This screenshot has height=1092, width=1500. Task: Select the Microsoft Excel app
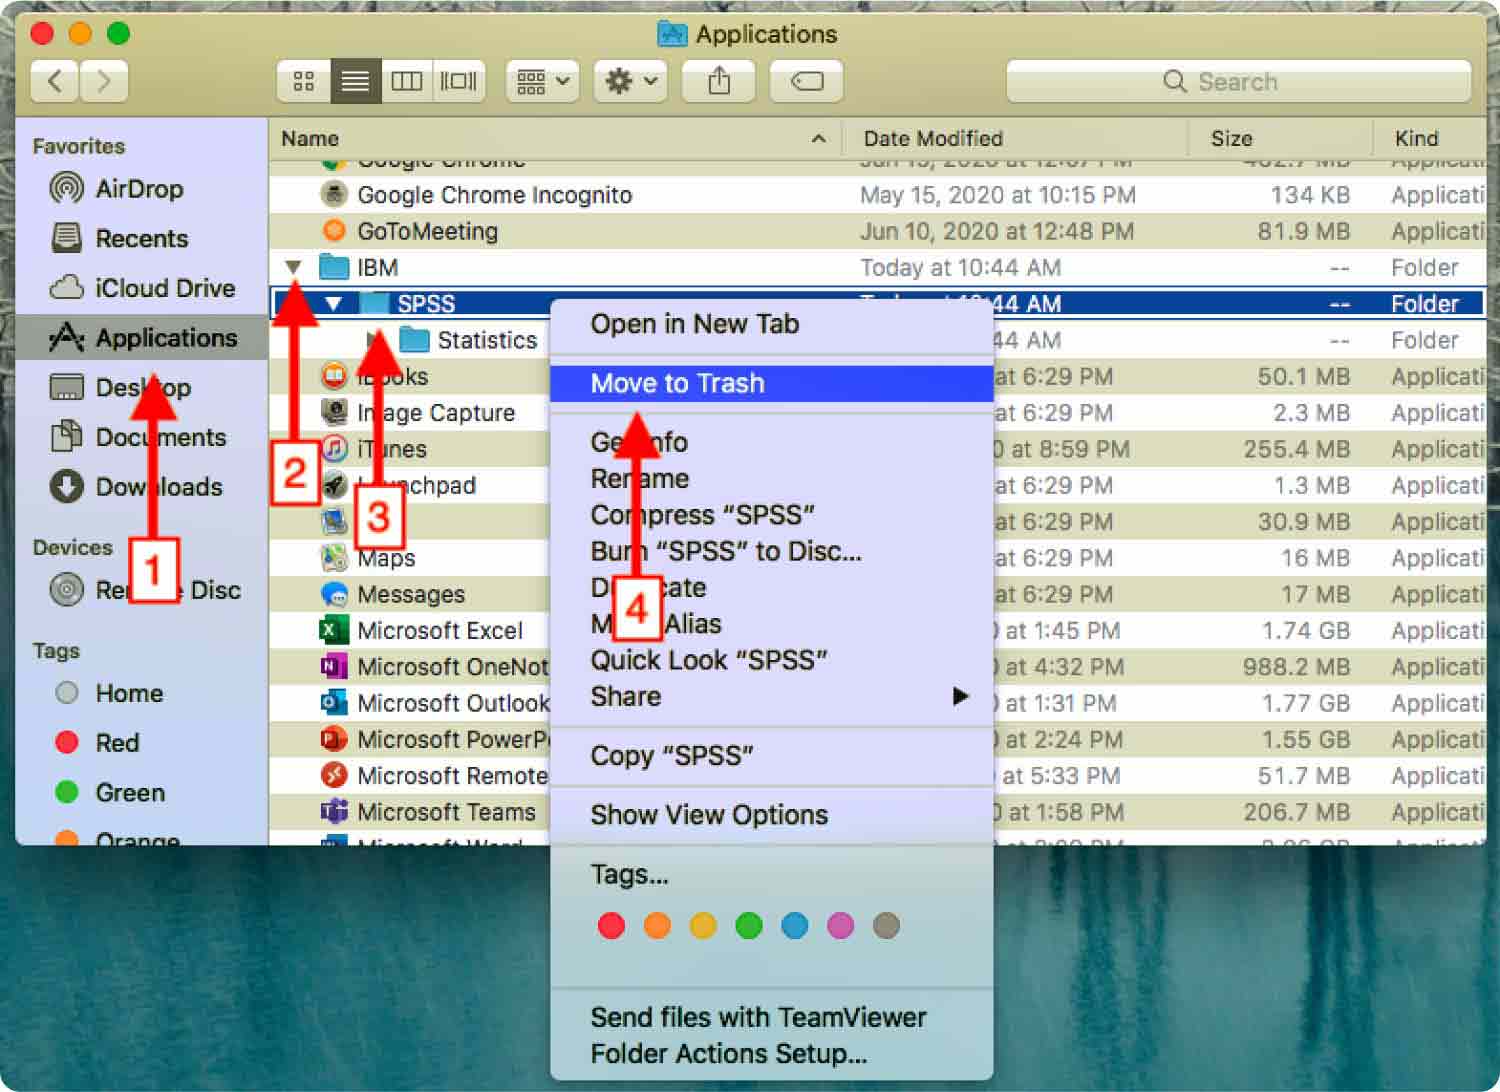coord(410,630)
